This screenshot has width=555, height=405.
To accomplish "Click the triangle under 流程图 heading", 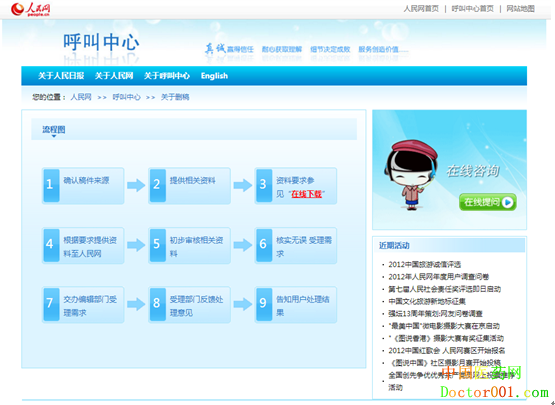I will 54,136.
